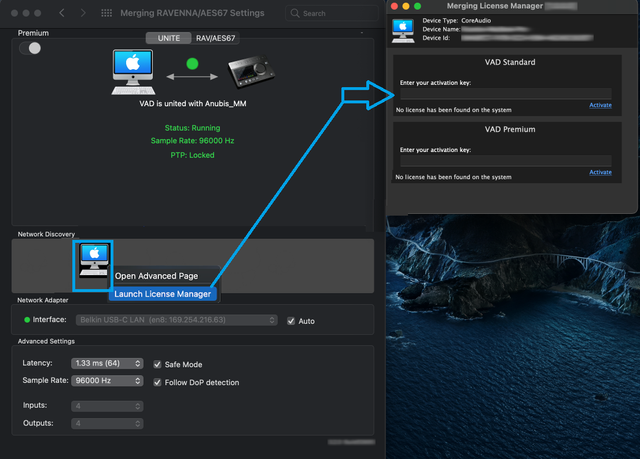
Task: Click the Status: Running text
Action: point(192,128)
